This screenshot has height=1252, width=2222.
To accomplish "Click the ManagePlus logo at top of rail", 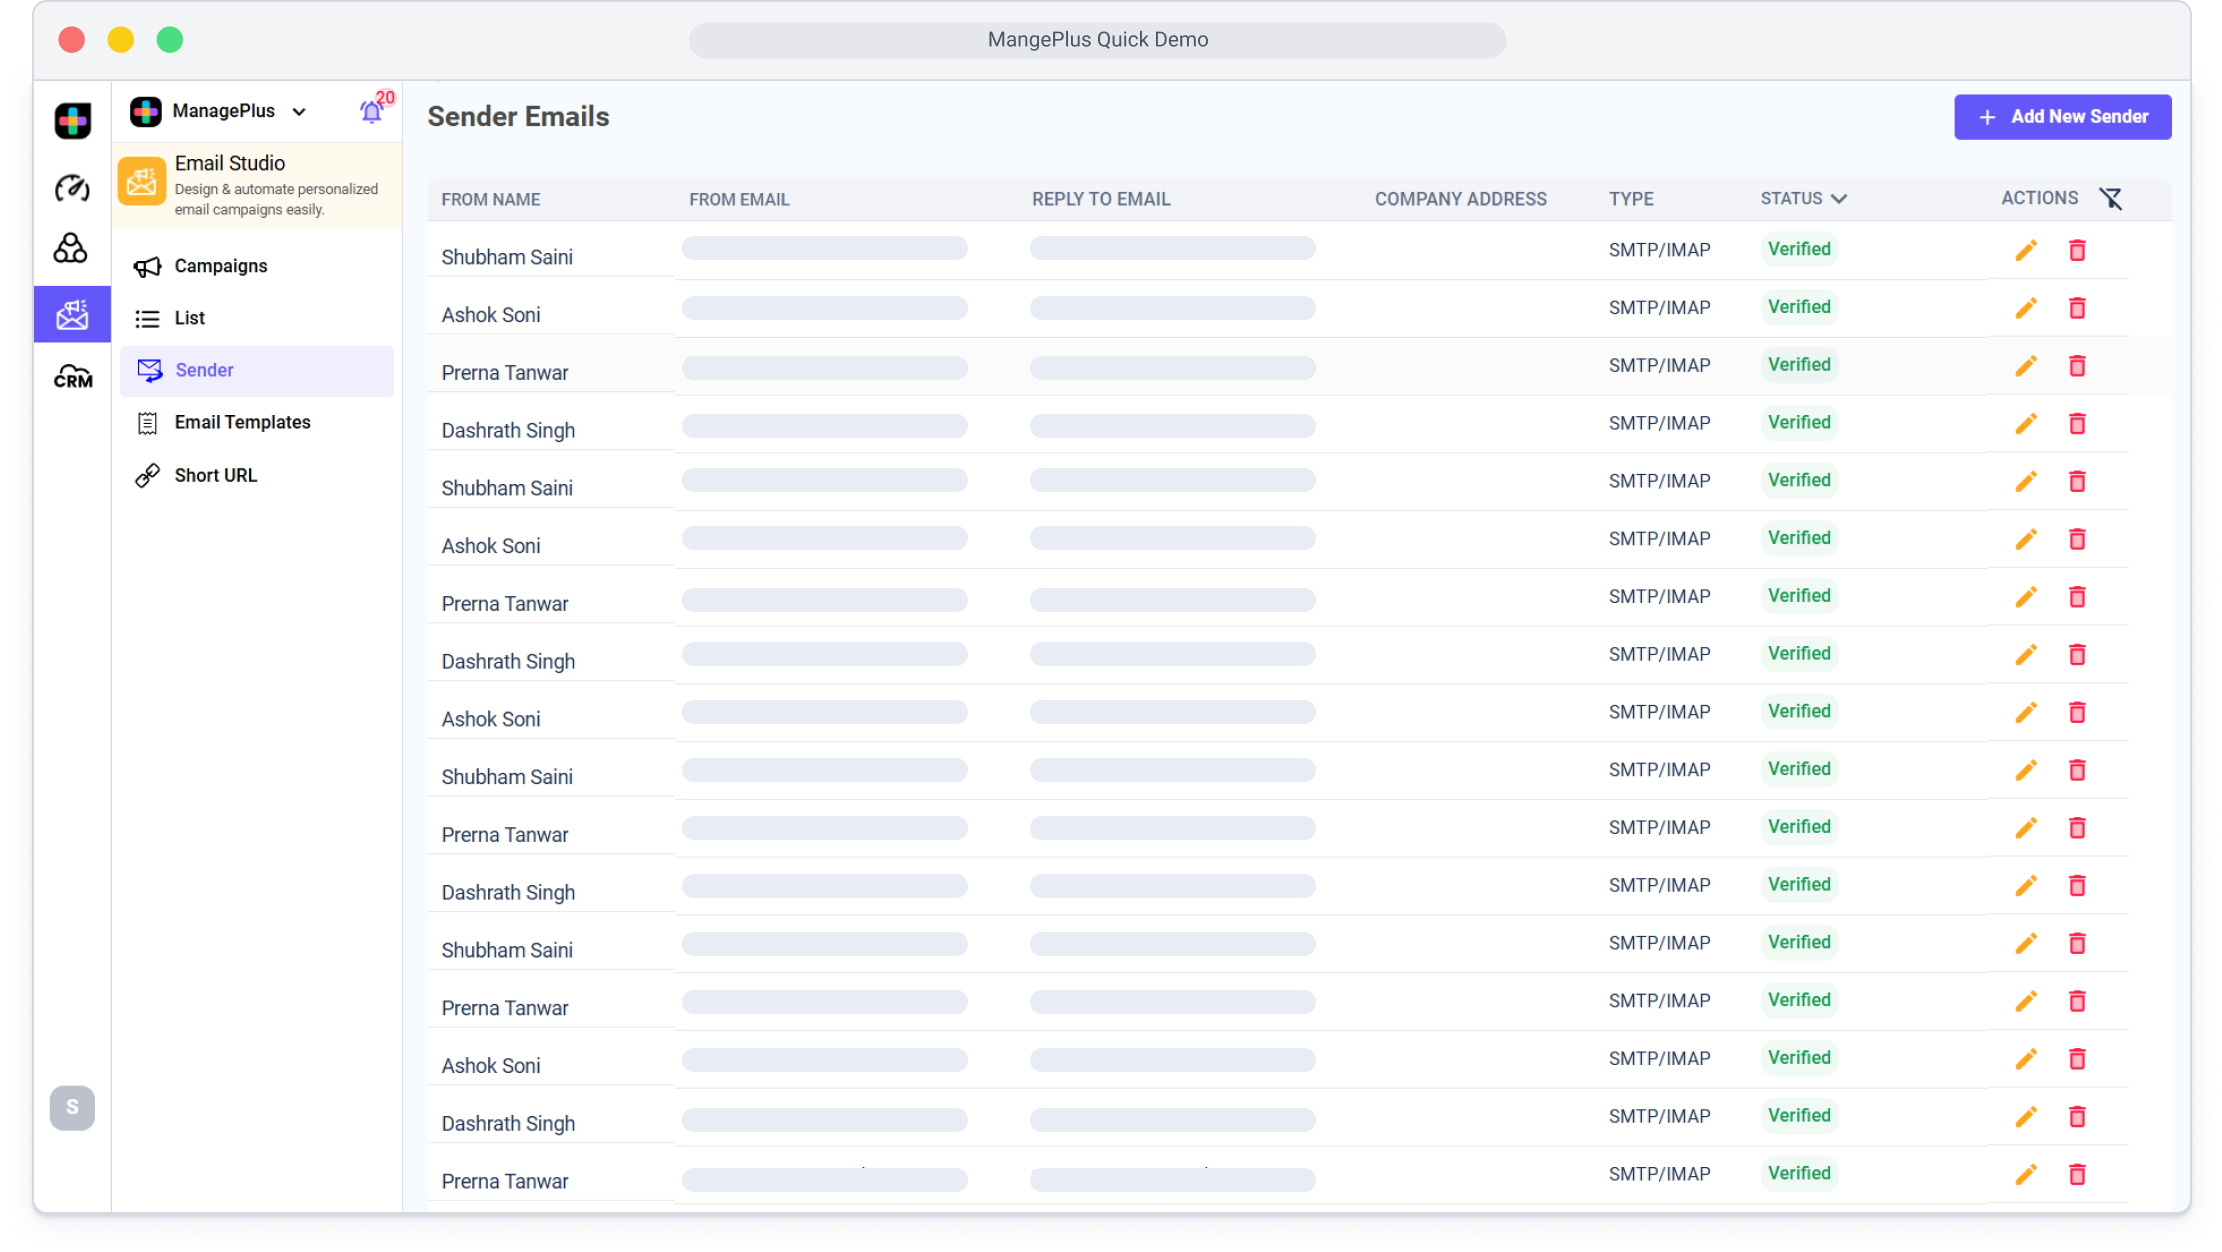I will (x=72, y=121).
